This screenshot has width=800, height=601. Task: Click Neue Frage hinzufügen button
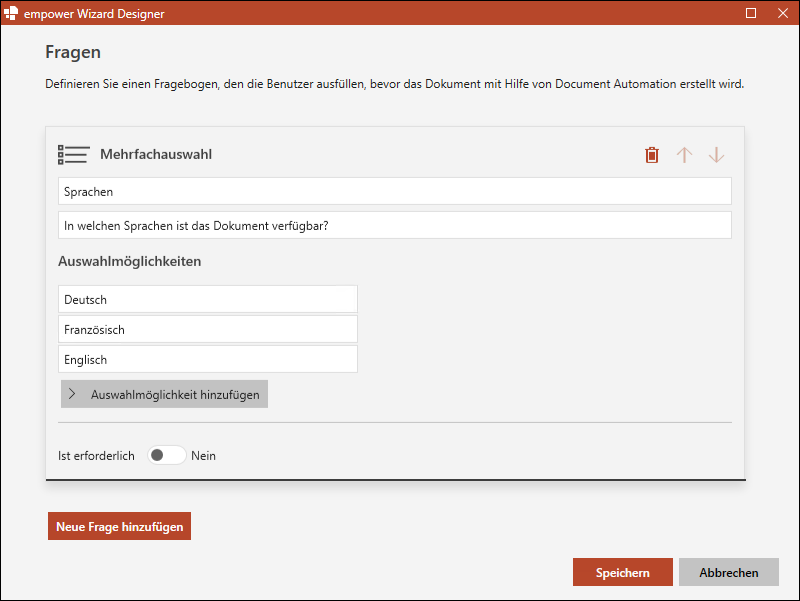coord(119,526)
